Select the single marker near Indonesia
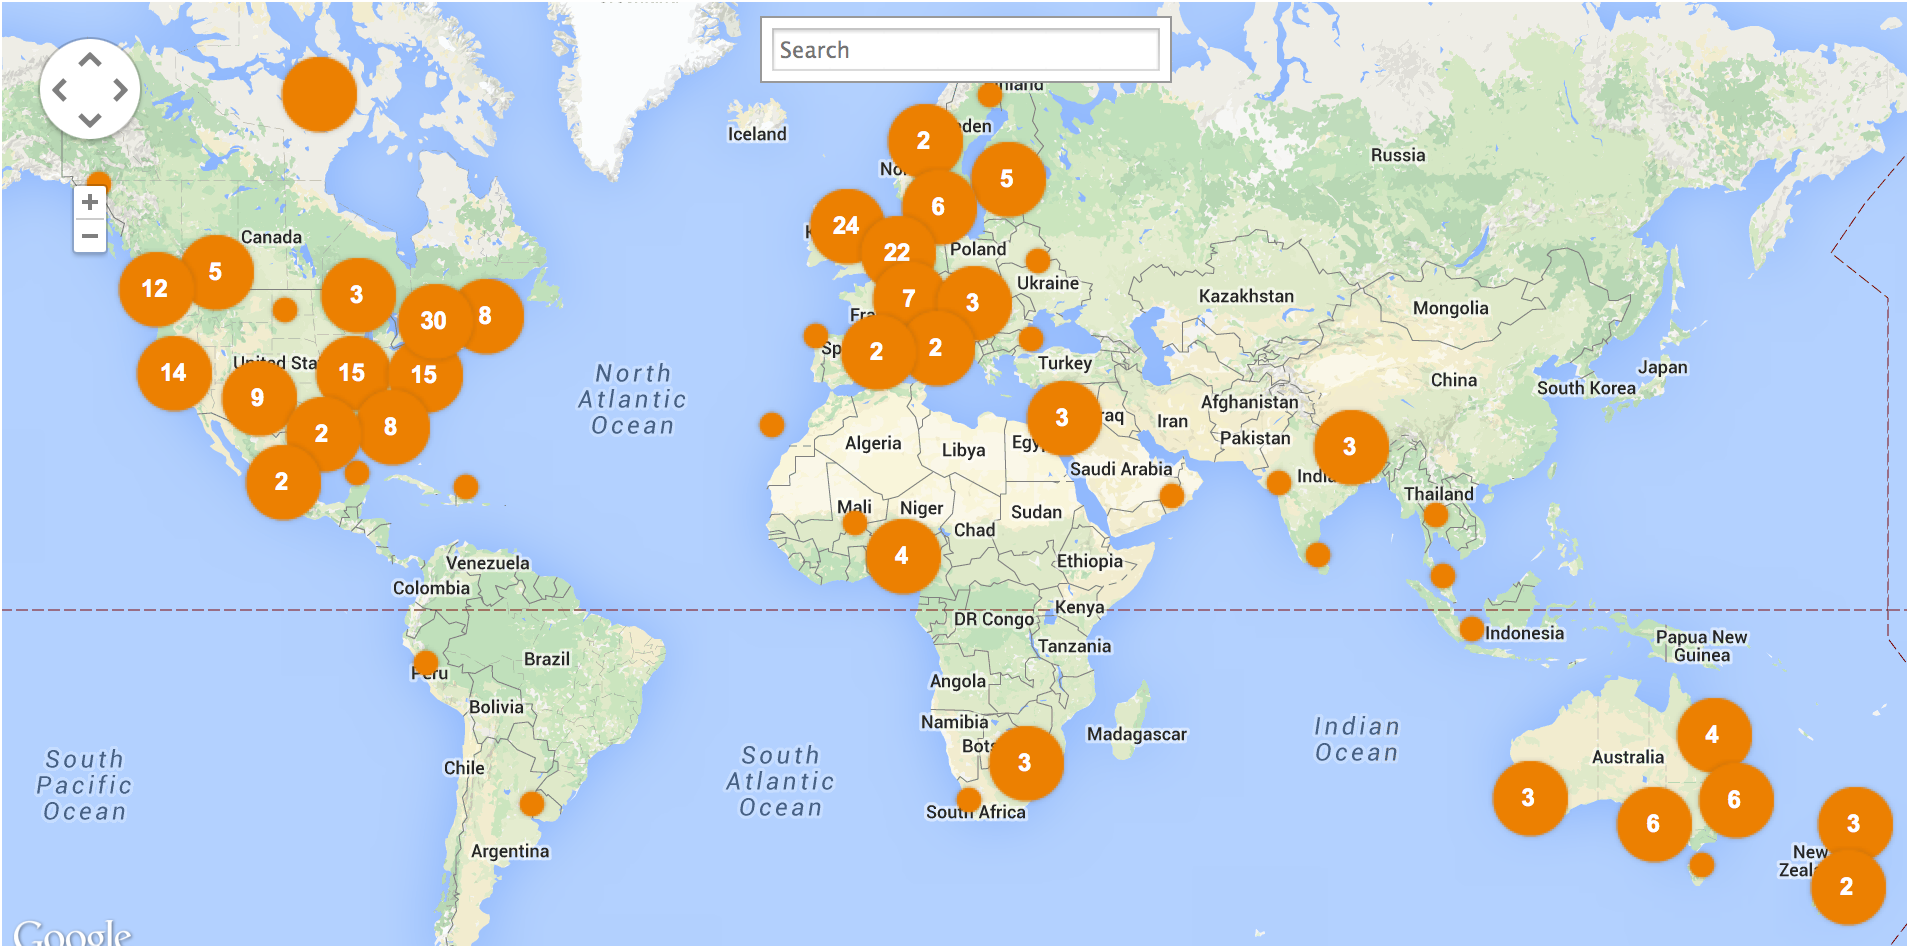The height and width of the screenshot is (946, 1908). pos(1471,629)
